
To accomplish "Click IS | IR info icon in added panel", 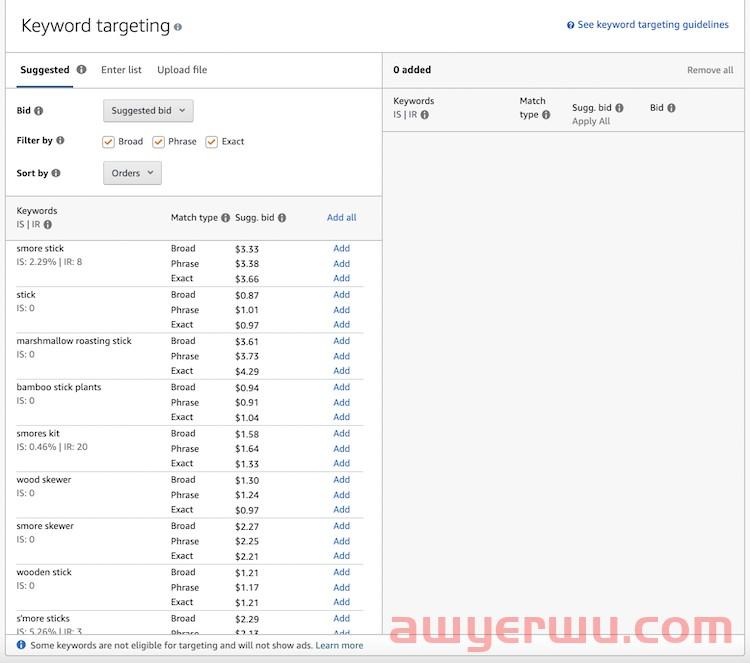I will click(425, 115).
